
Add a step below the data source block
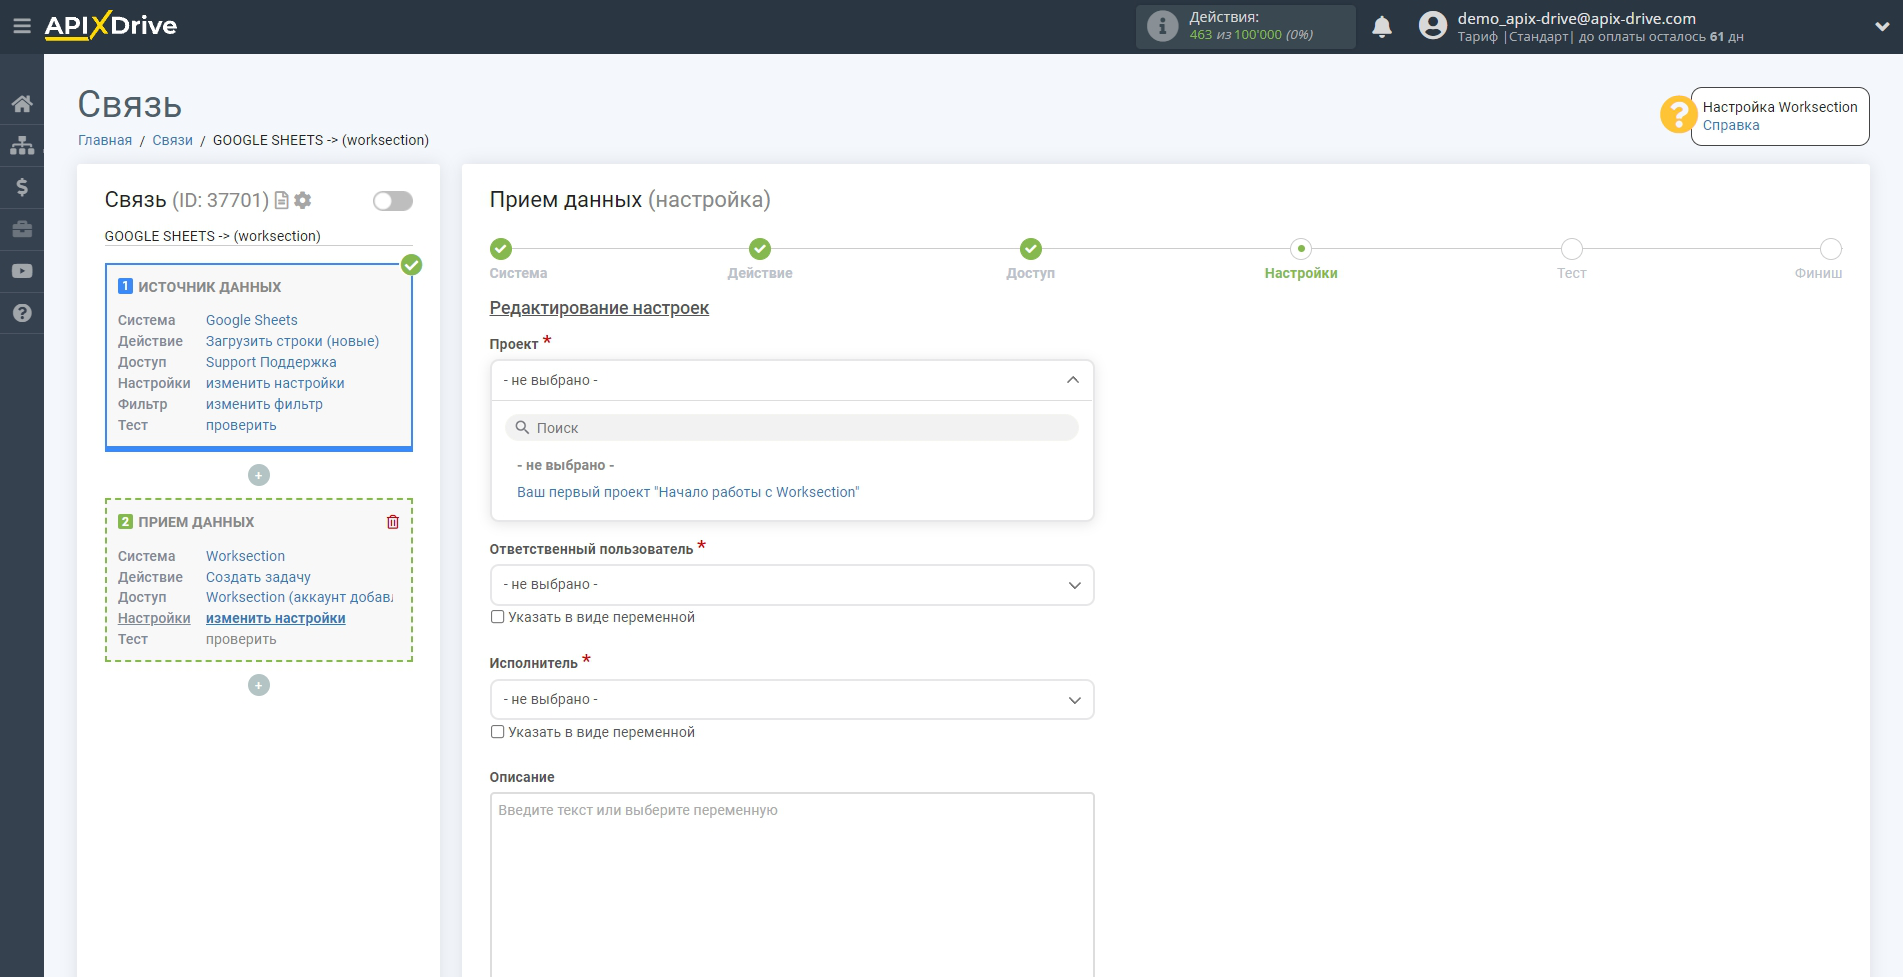point(259,475)
